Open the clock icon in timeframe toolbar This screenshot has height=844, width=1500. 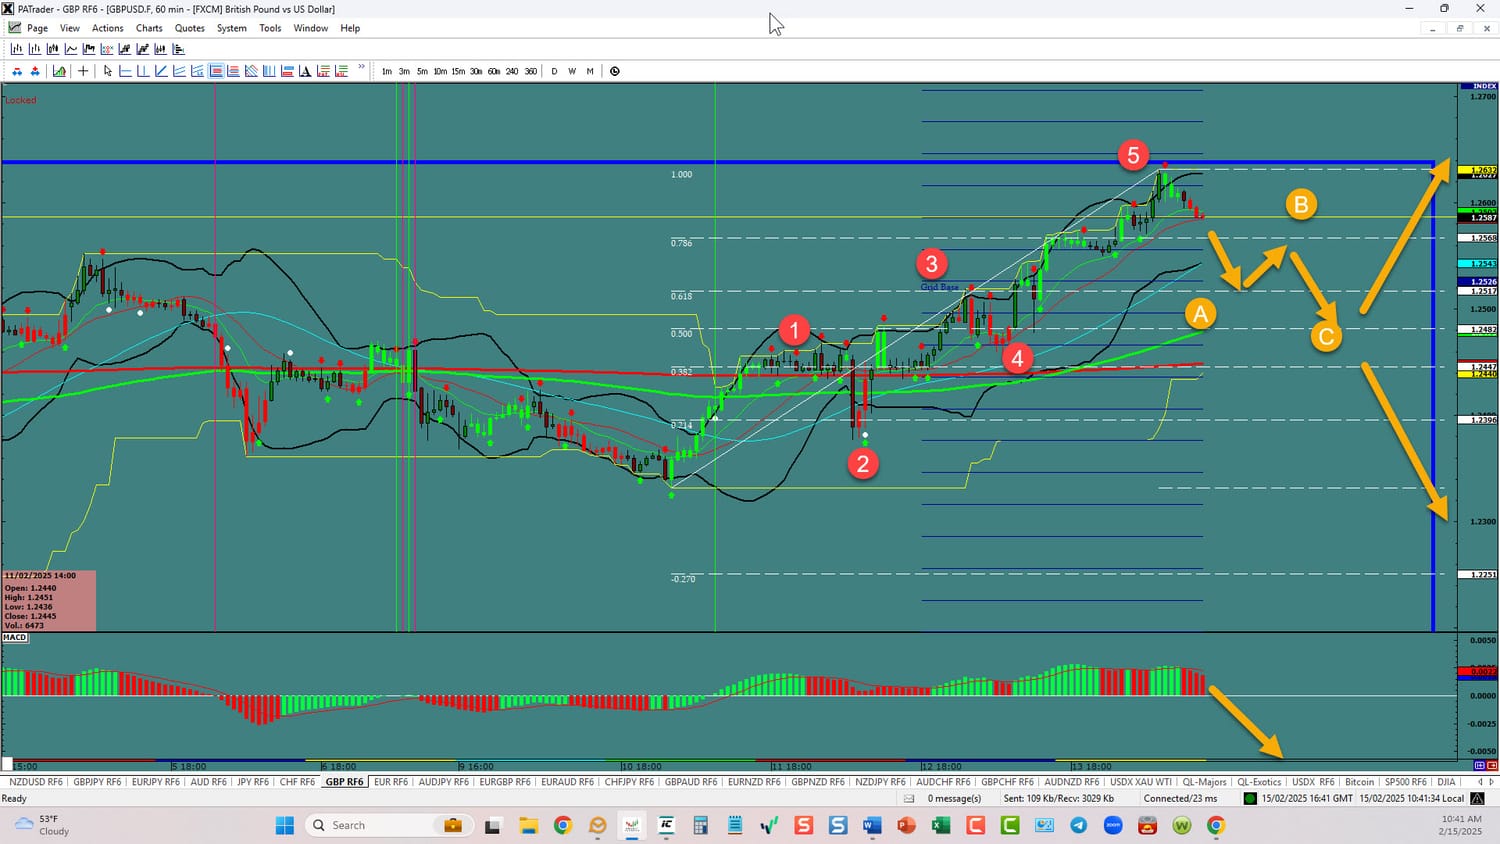pyautogui.click(x=615, y=71)
